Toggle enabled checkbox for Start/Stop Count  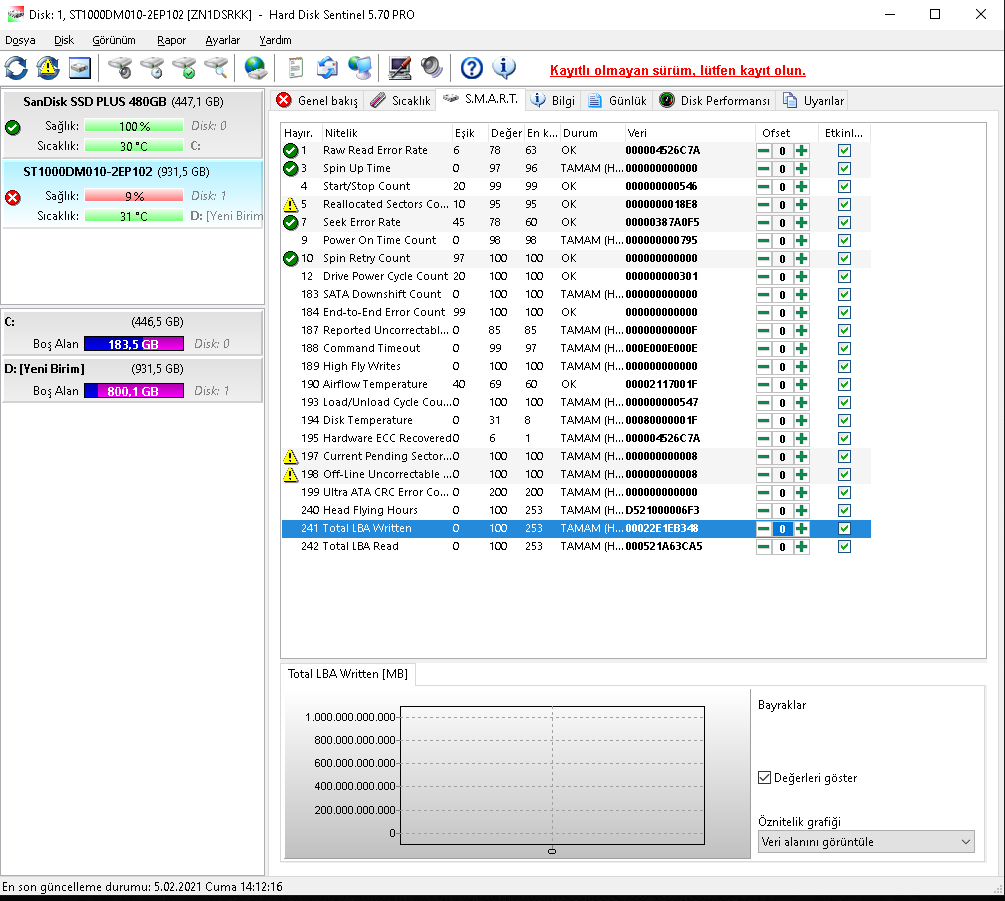(844, 186)
